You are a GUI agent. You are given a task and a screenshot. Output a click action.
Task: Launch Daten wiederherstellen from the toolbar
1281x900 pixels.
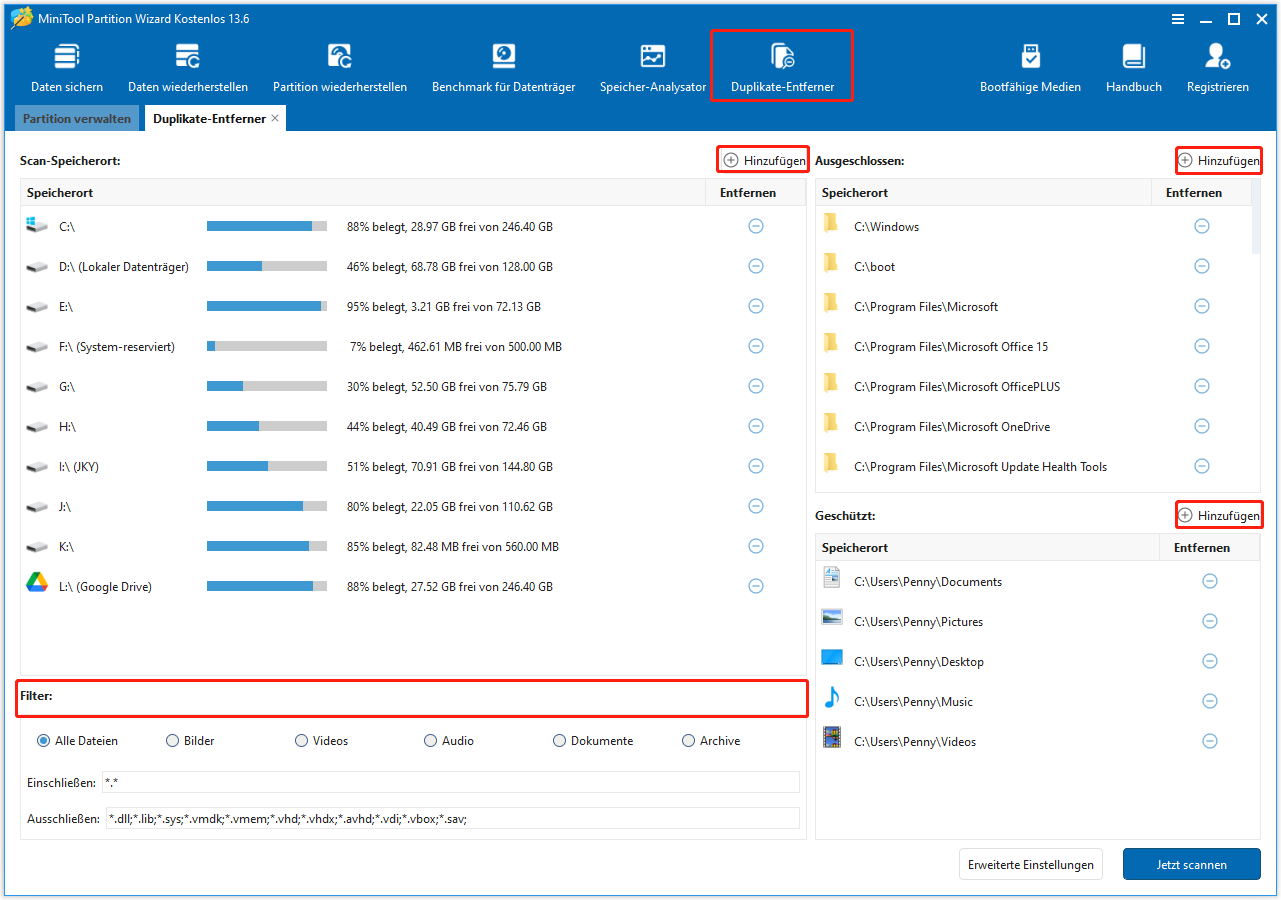click(x=188, y=68)
